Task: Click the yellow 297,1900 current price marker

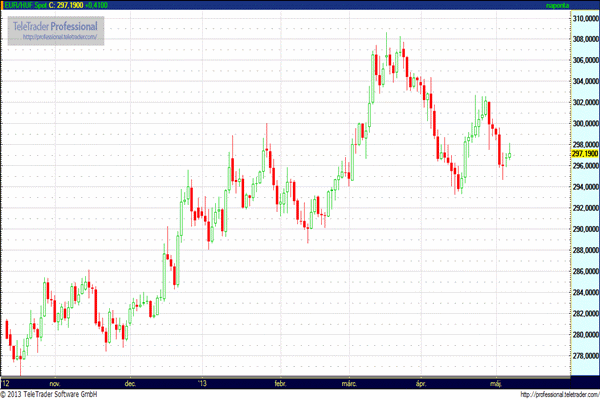Action: click(x=583, y=155)
